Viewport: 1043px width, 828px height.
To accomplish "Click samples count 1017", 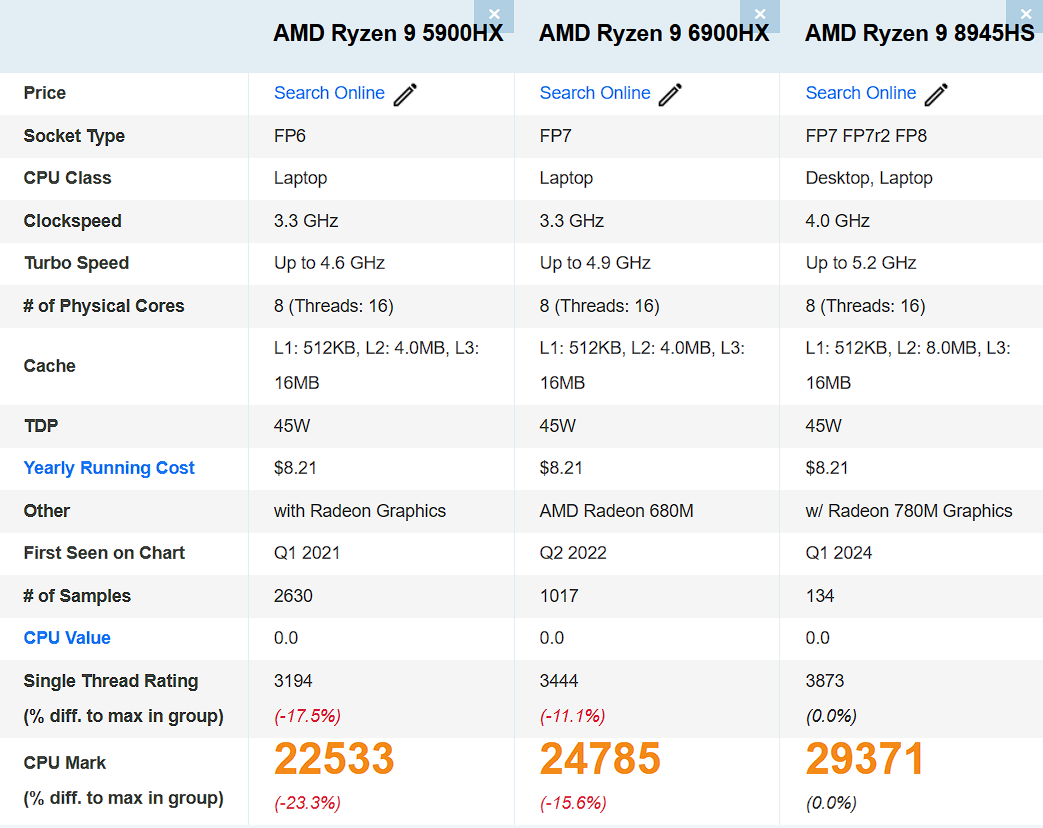I will (559, 596).
